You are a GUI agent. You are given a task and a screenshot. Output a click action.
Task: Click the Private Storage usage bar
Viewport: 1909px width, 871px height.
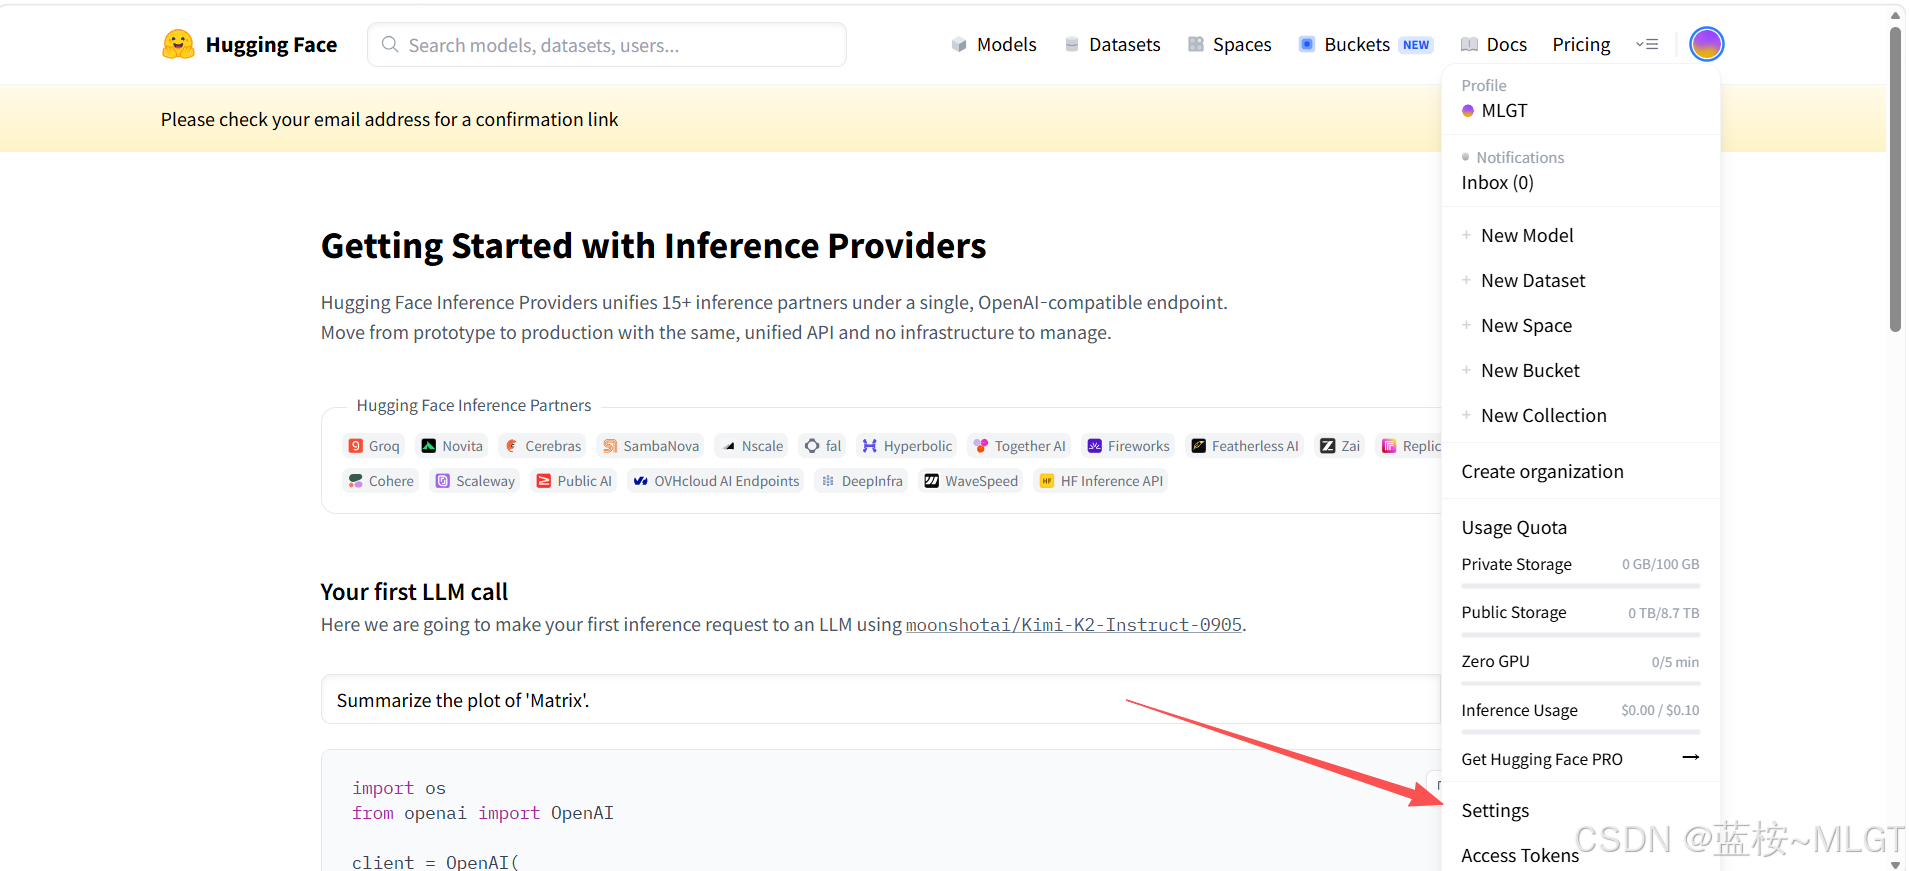[x=1580, y=586]
